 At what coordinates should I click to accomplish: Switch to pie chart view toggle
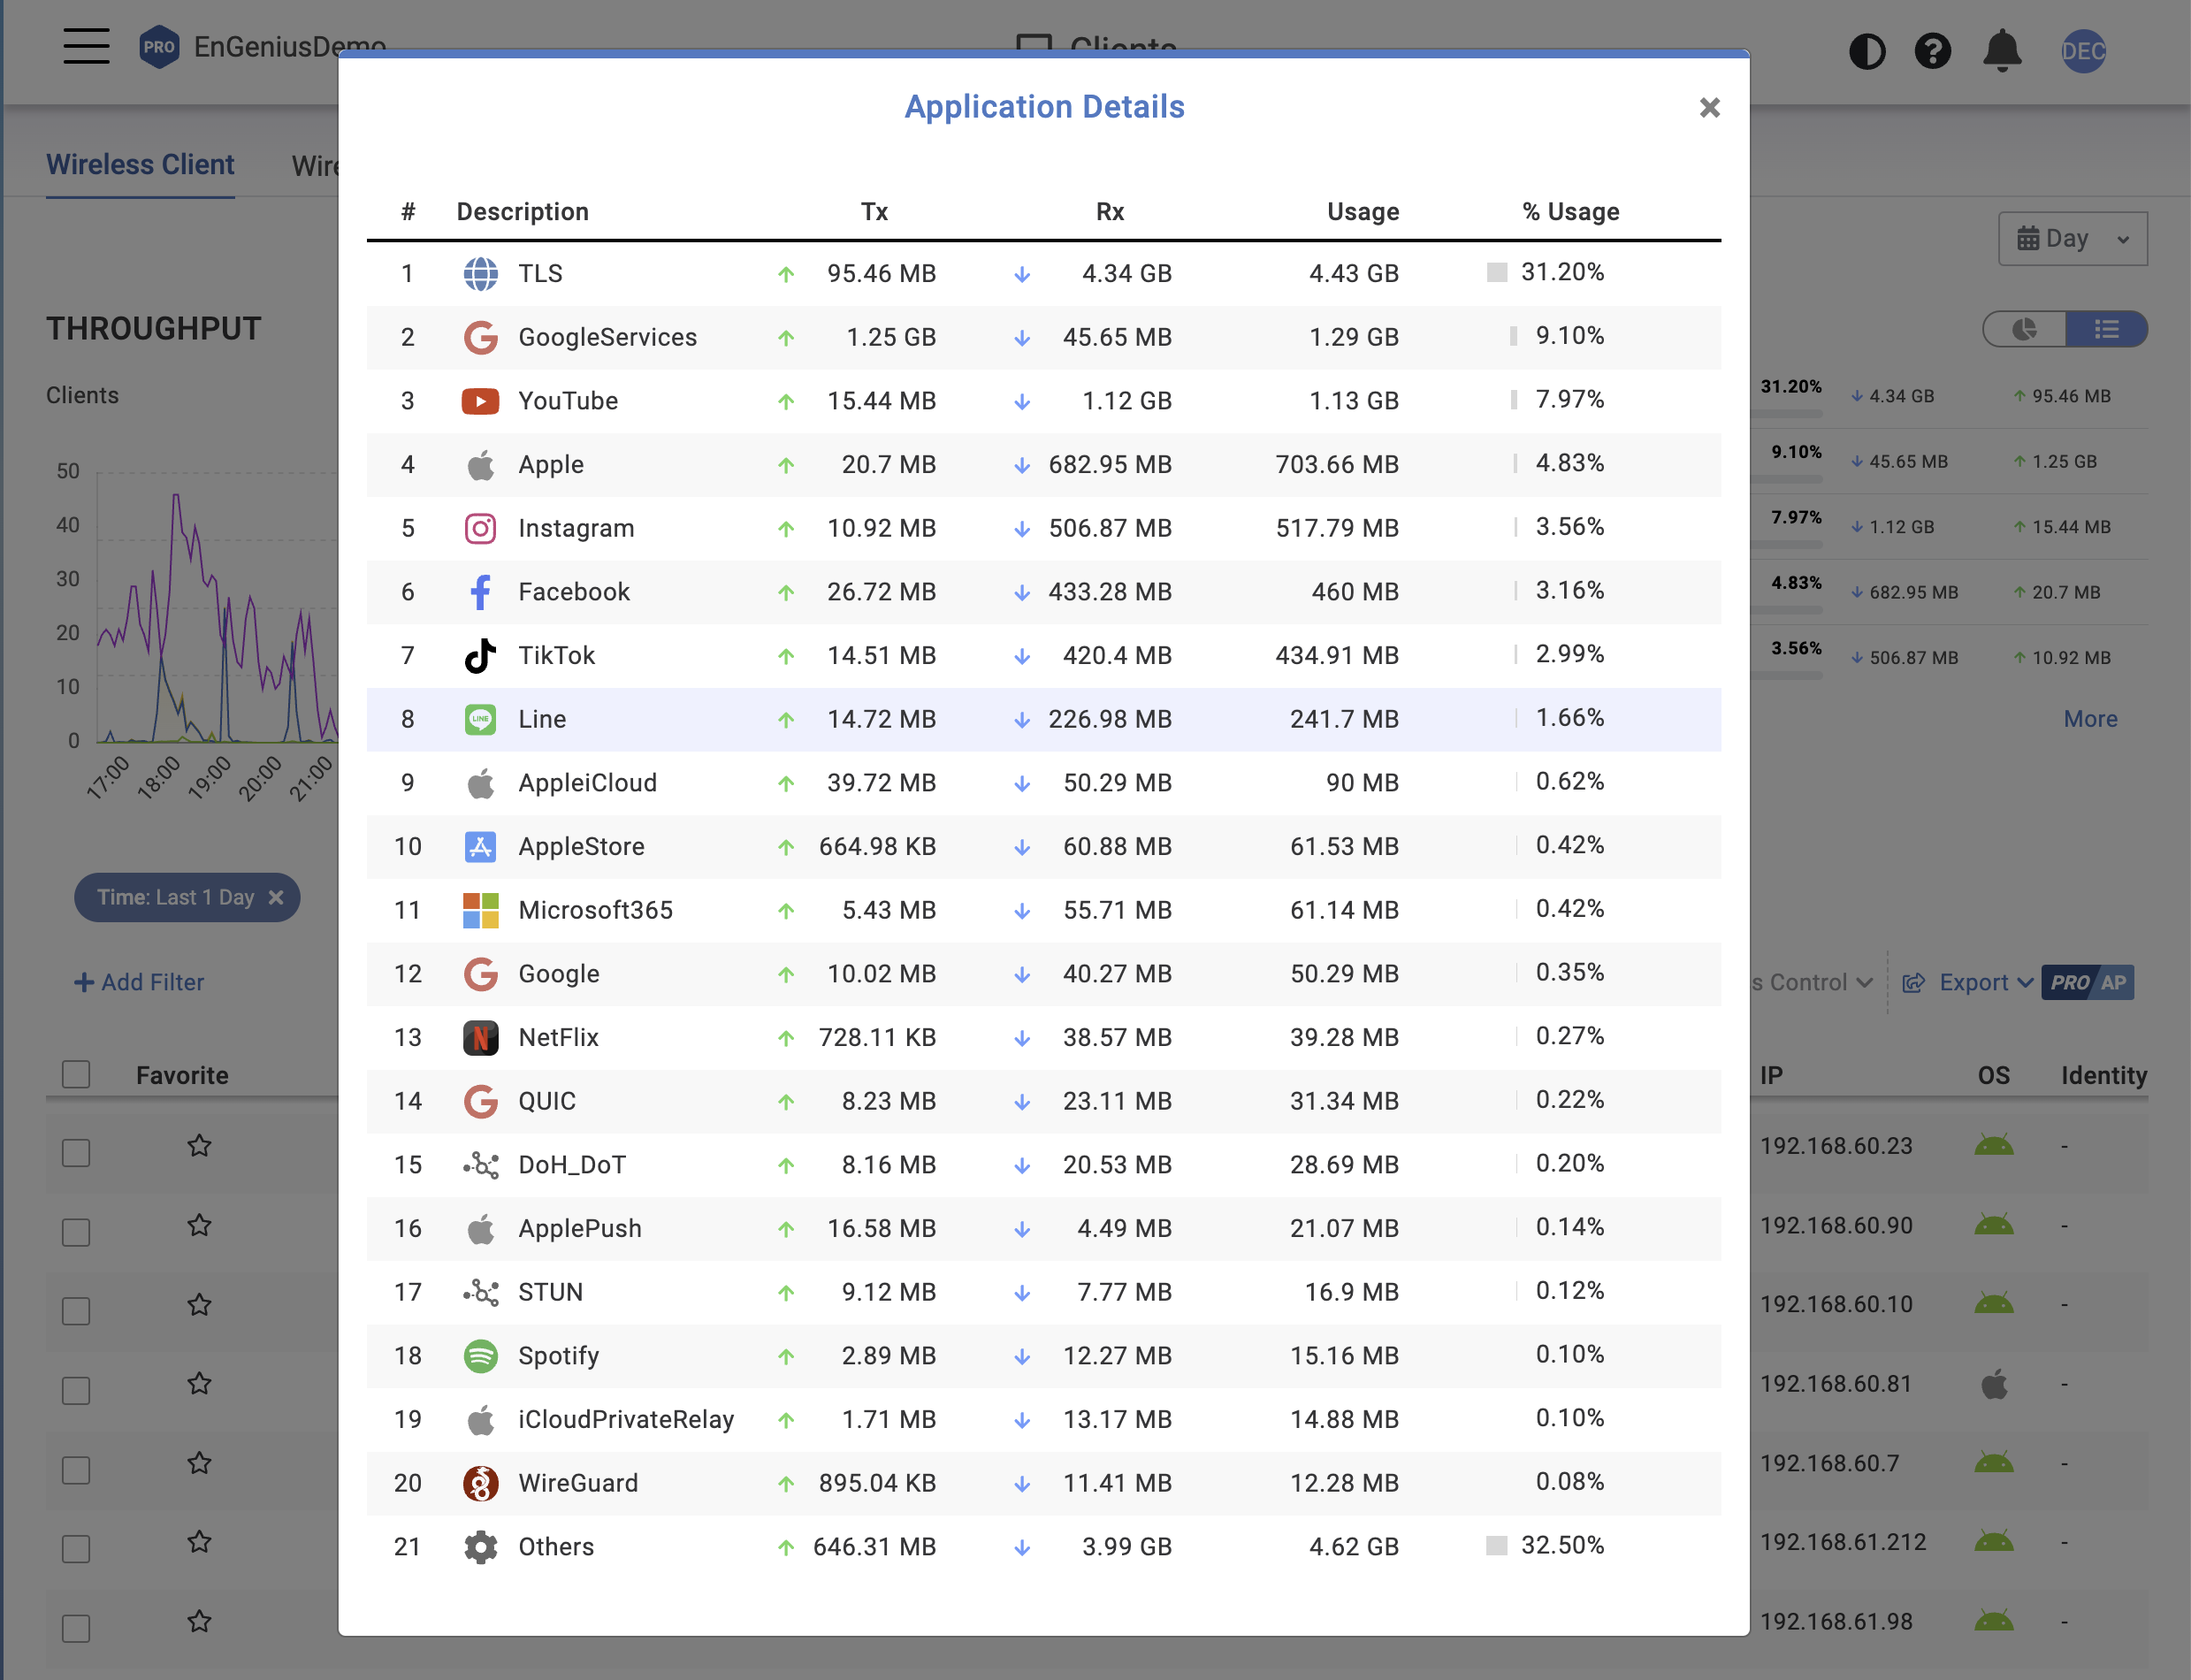[2024, 329]
